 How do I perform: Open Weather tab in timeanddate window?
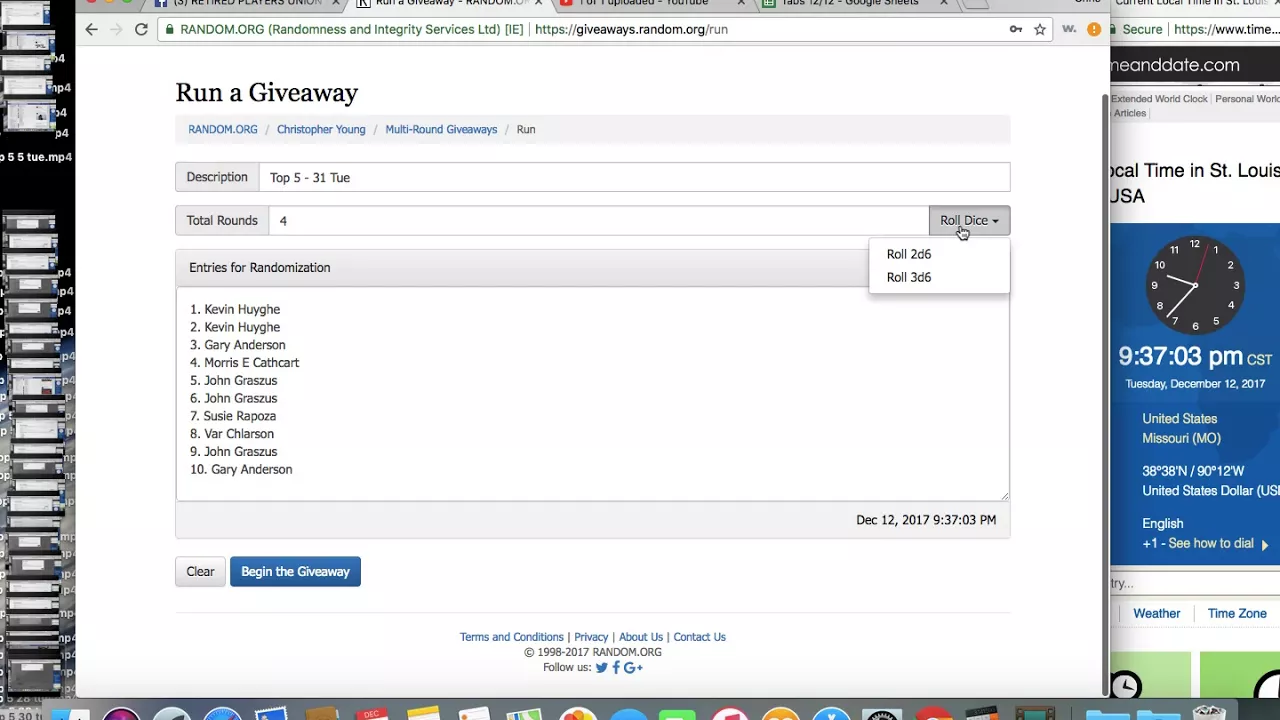click(1156, 614)
